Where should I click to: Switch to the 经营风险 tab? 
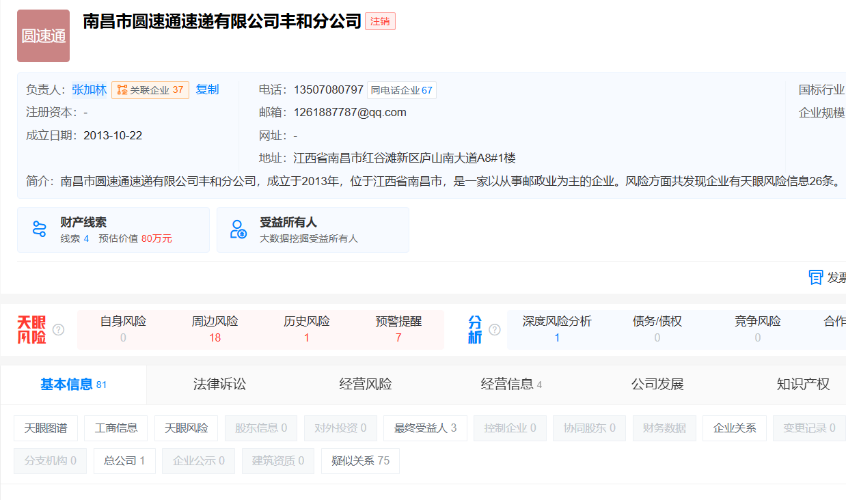tap(365, 385)
